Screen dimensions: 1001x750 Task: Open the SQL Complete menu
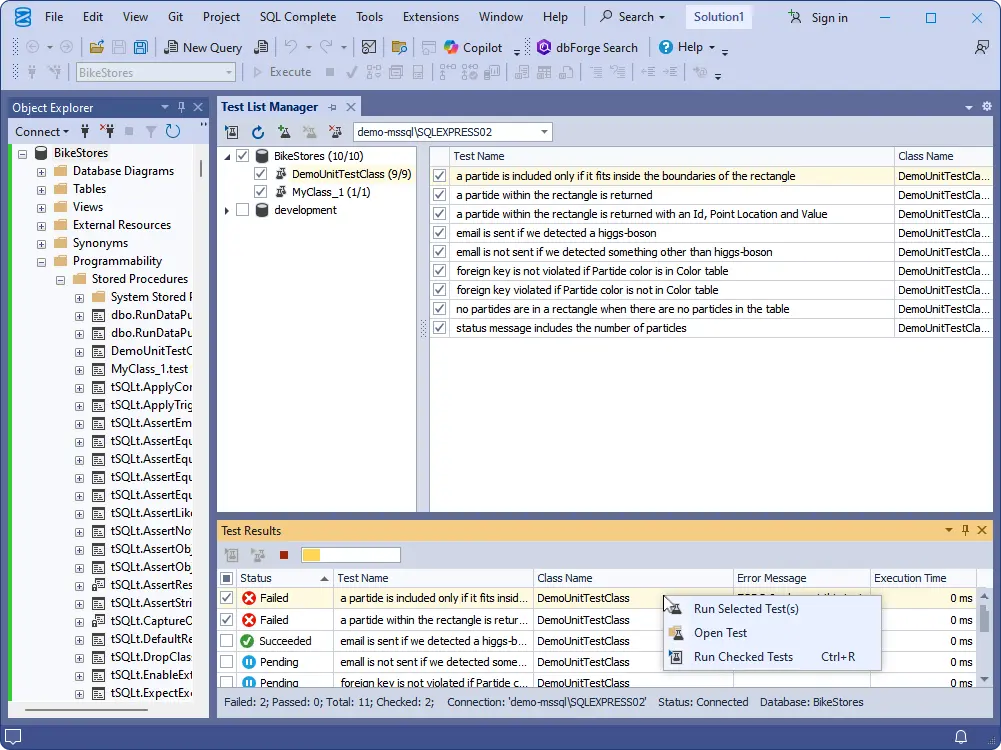(x=297, y=16)
